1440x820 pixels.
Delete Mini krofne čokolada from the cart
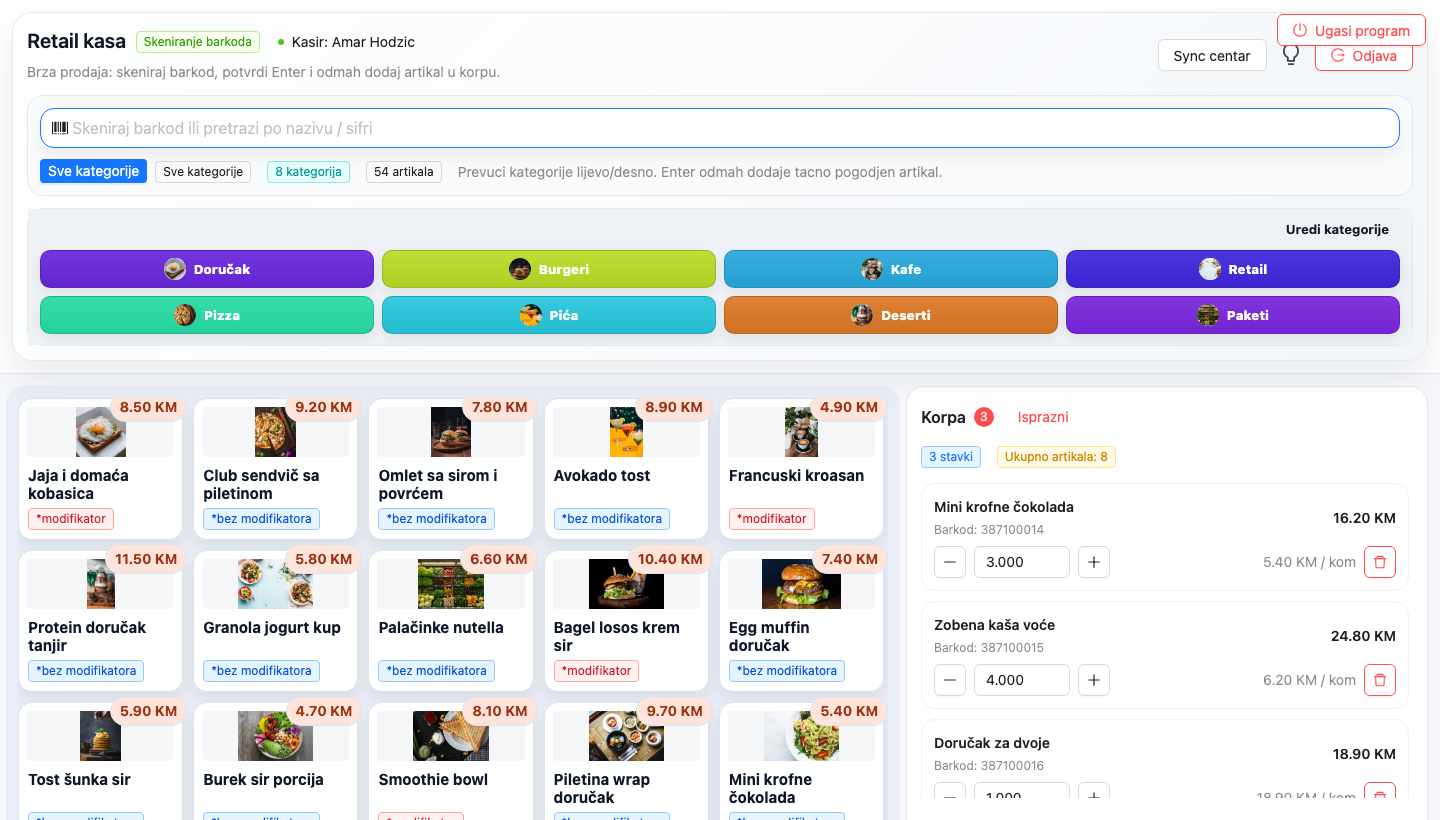pyautogui.click(x=1380, y=562)
